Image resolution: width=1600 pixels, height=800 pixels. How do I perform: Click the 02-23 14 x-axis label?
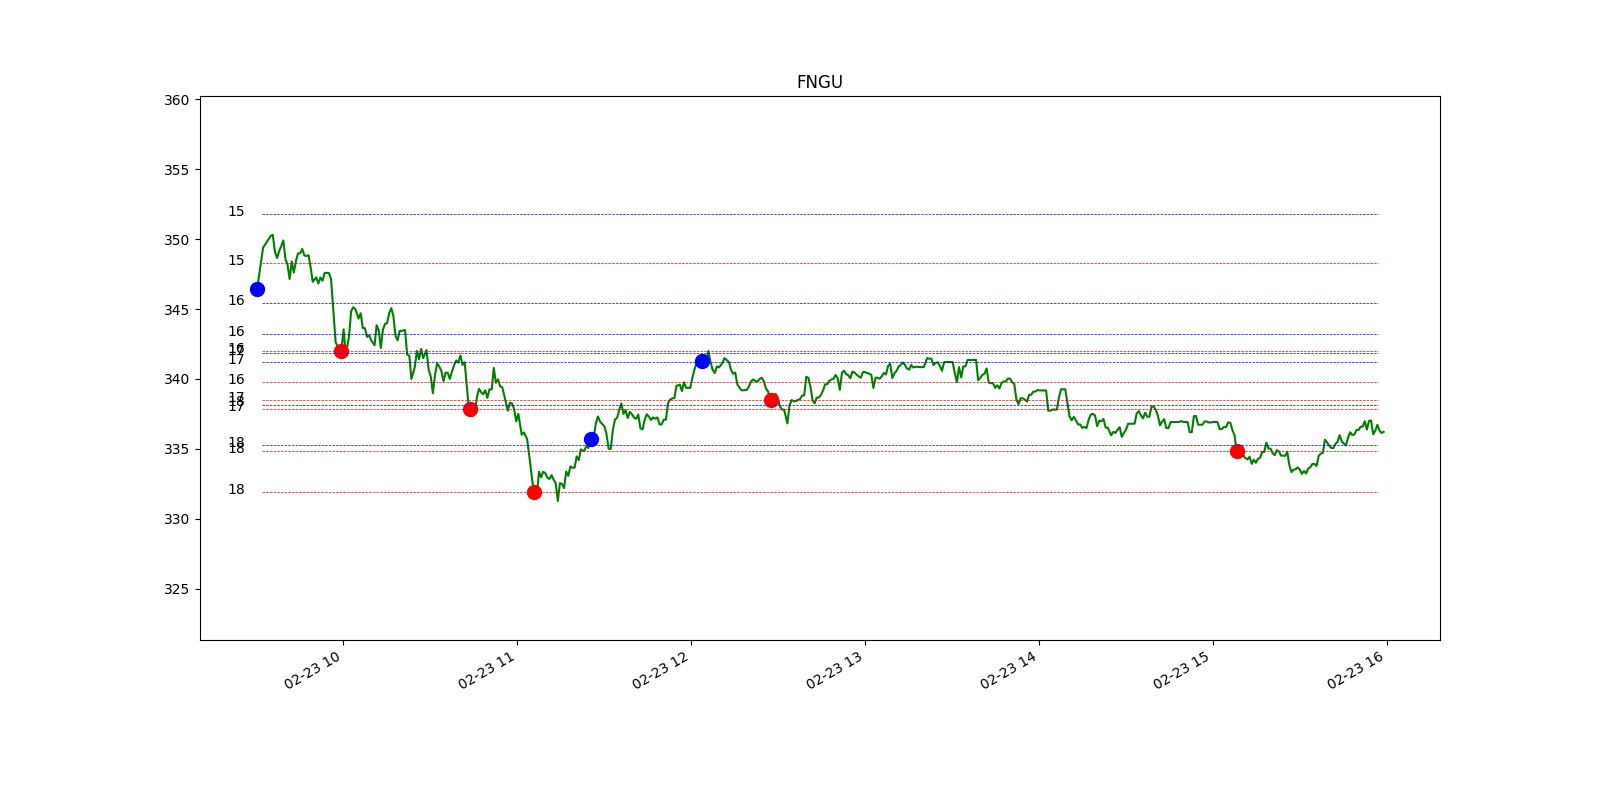click(1008, 670)
